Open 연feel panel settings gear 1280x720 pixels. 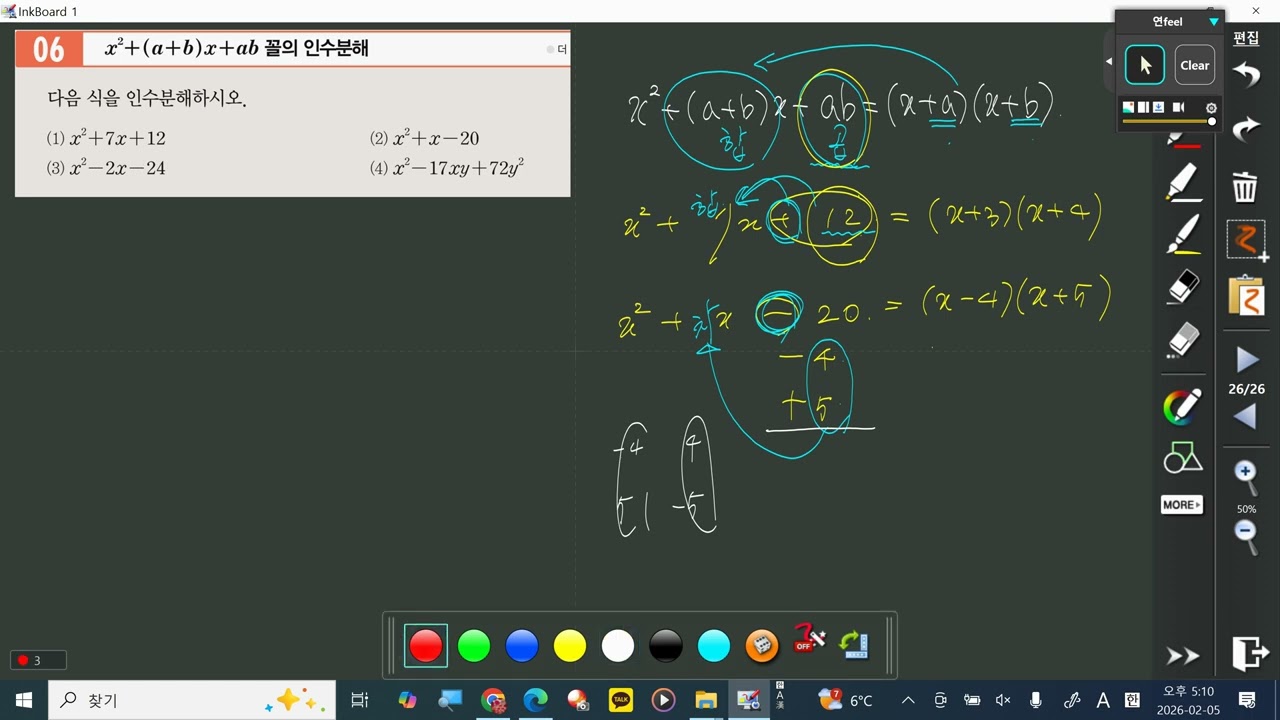click(1211, 108)
